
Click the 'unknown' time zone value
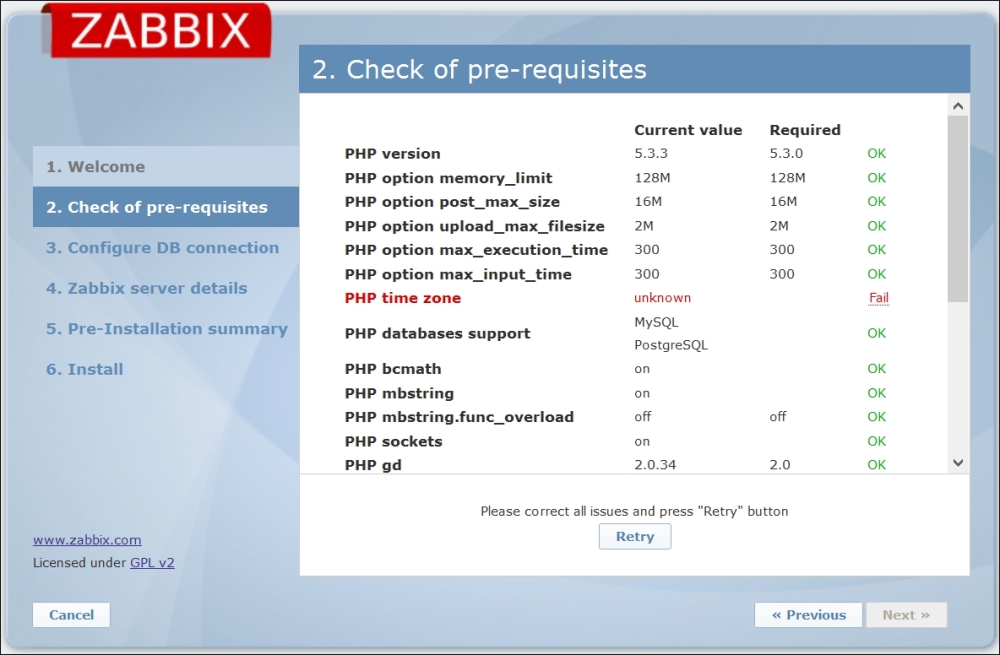[x=663, y=298]
